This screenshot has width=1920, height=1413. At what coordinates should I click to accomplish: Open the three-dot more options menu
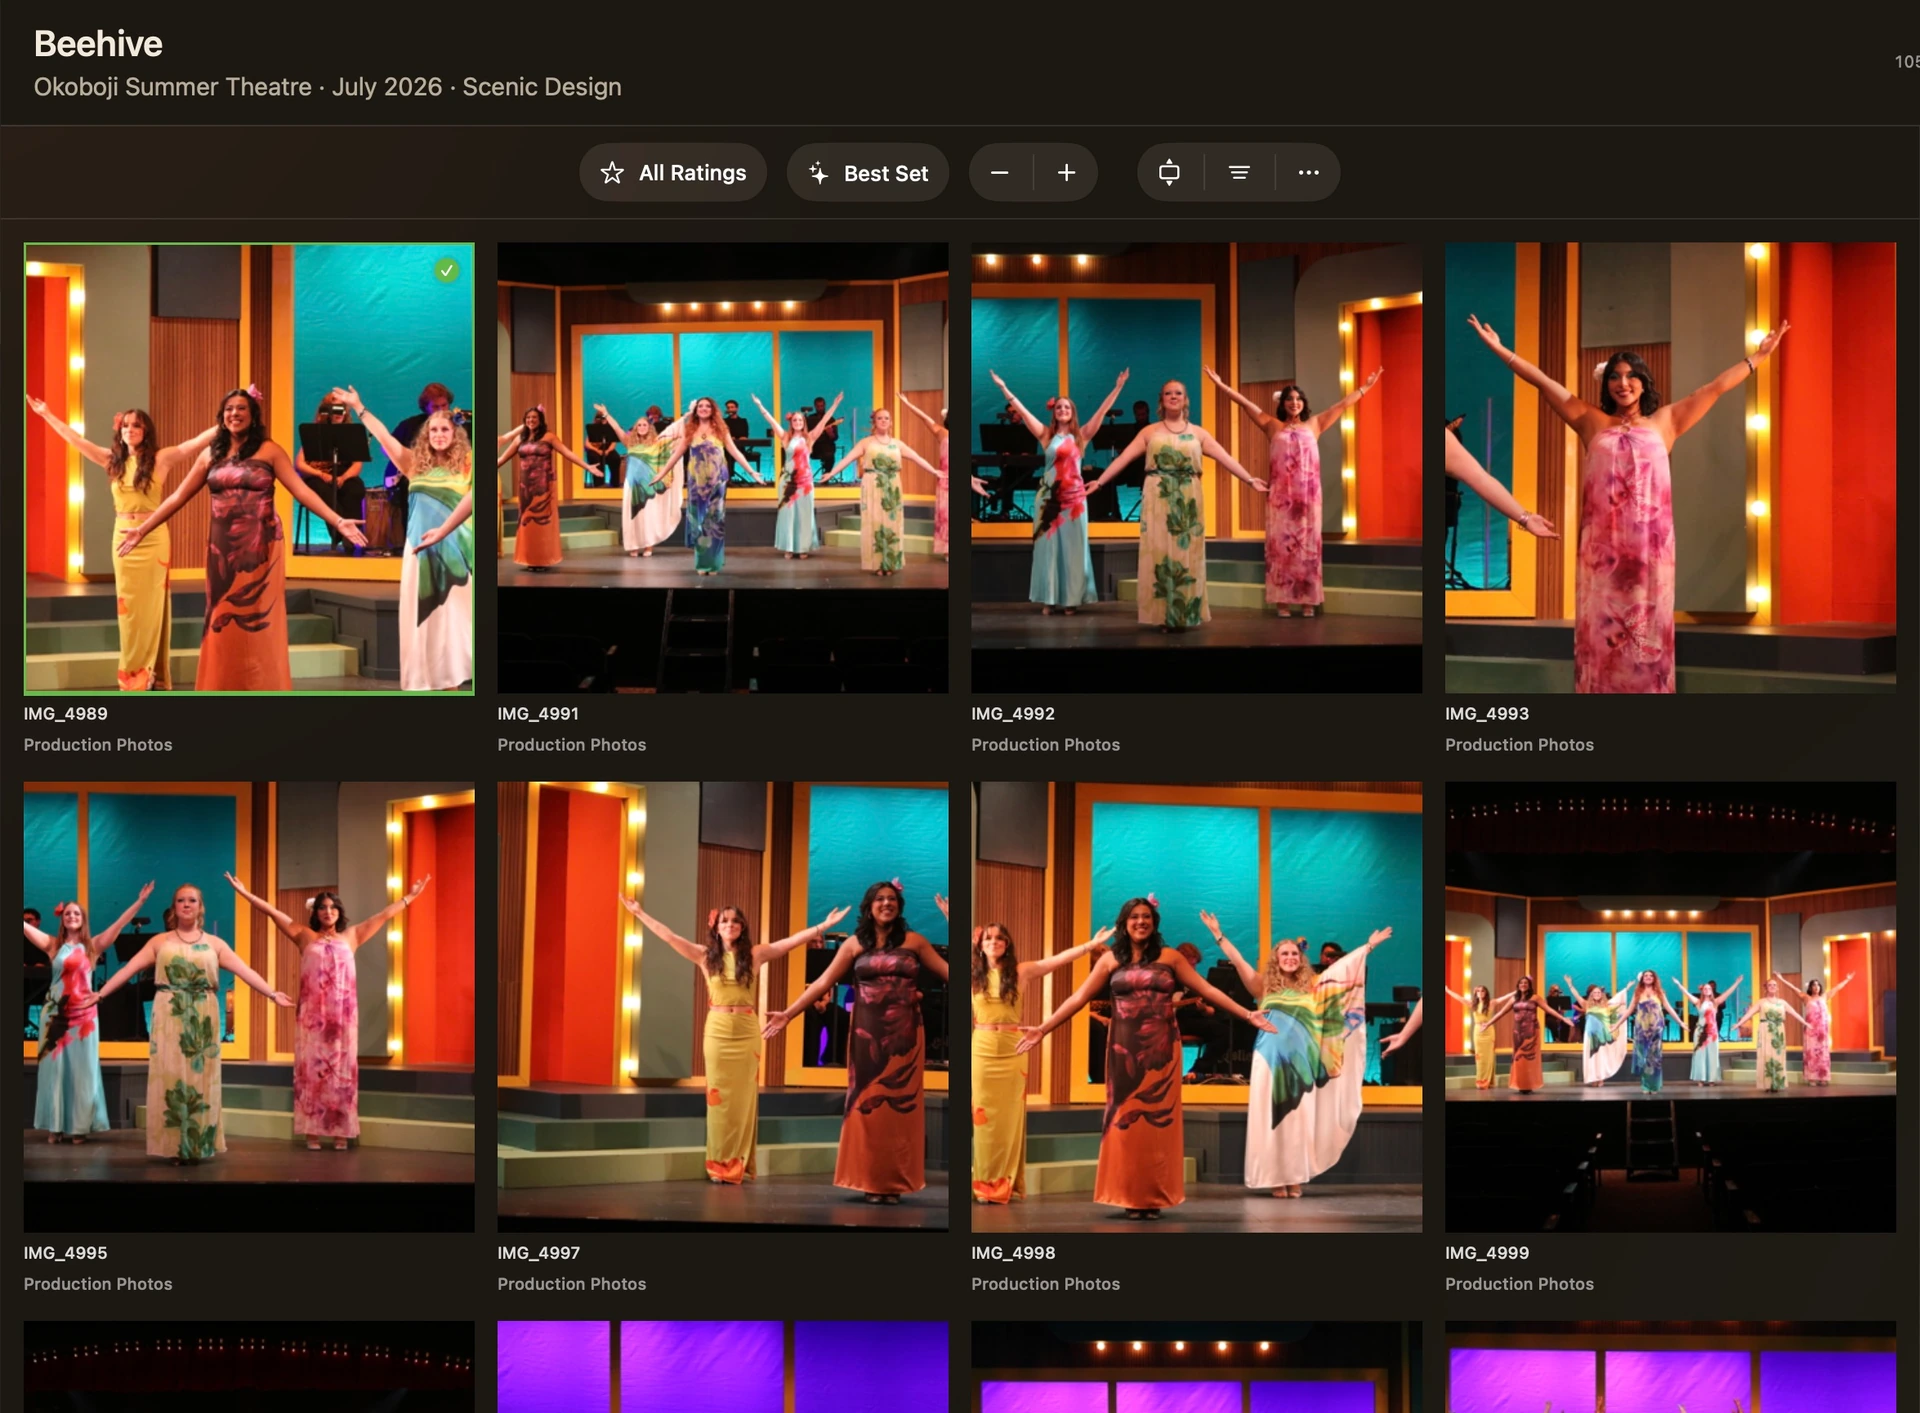(x=1308, y=173)
